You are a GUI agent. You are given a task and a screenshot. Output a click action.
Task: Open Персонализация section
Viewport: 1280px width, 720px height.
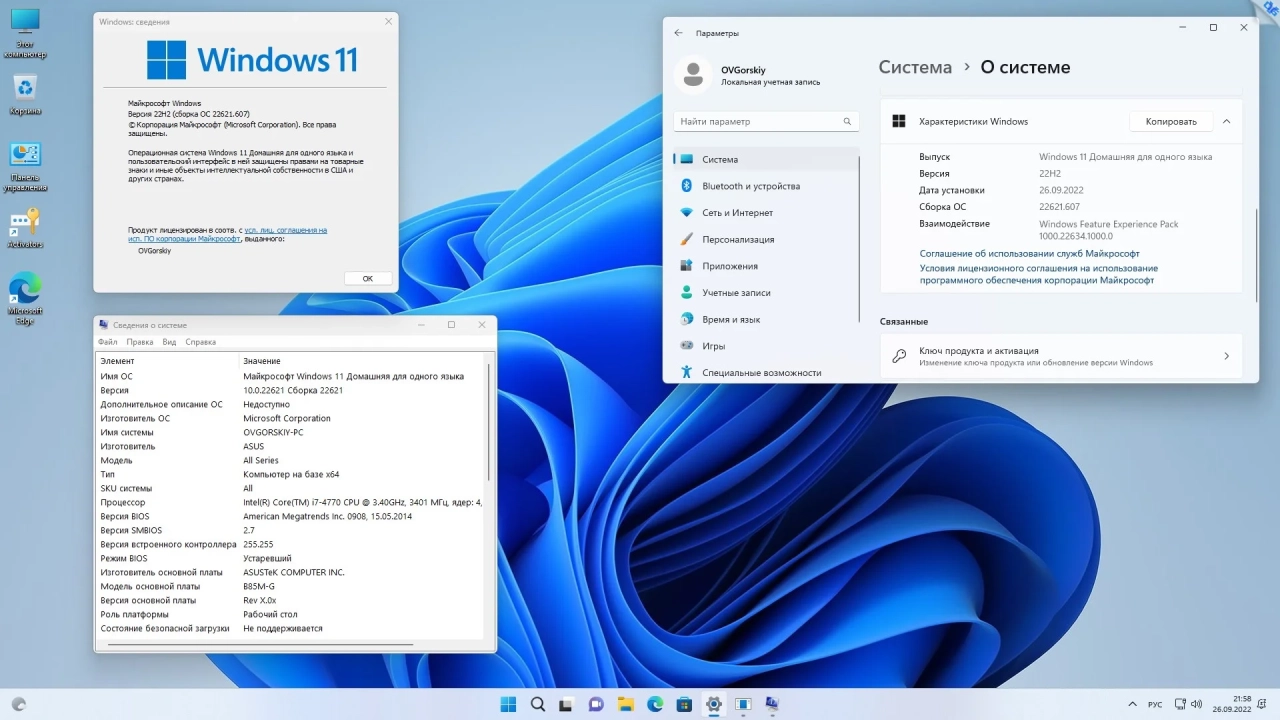[766, 239]
